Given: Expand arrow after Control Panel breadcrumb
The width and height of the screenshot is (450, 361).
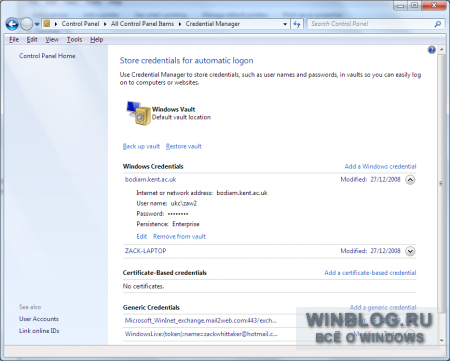Looking at the screenshot, I should [105, 24].
